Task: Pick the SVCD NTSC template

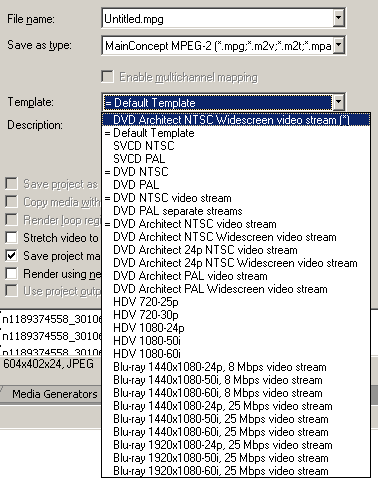Action: (236, 146)
